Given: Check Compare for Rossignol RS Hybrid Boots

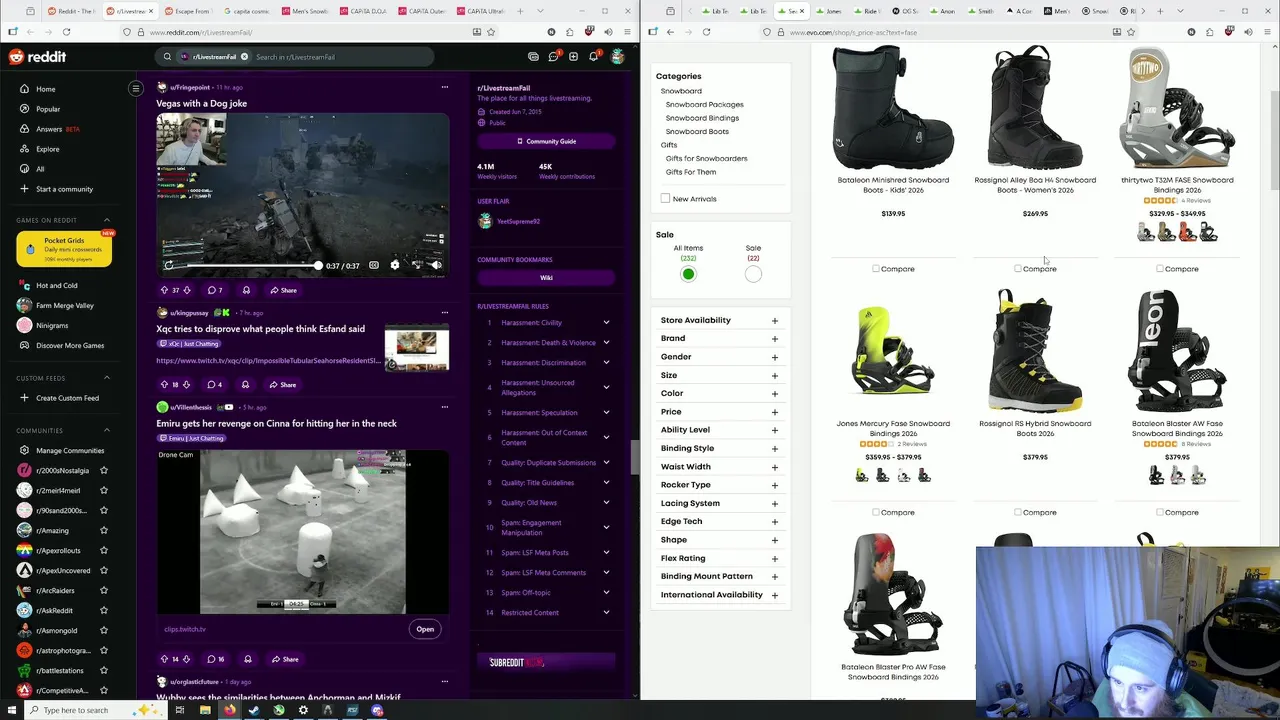Looking at the screenshot, I should click(1018, 512).
